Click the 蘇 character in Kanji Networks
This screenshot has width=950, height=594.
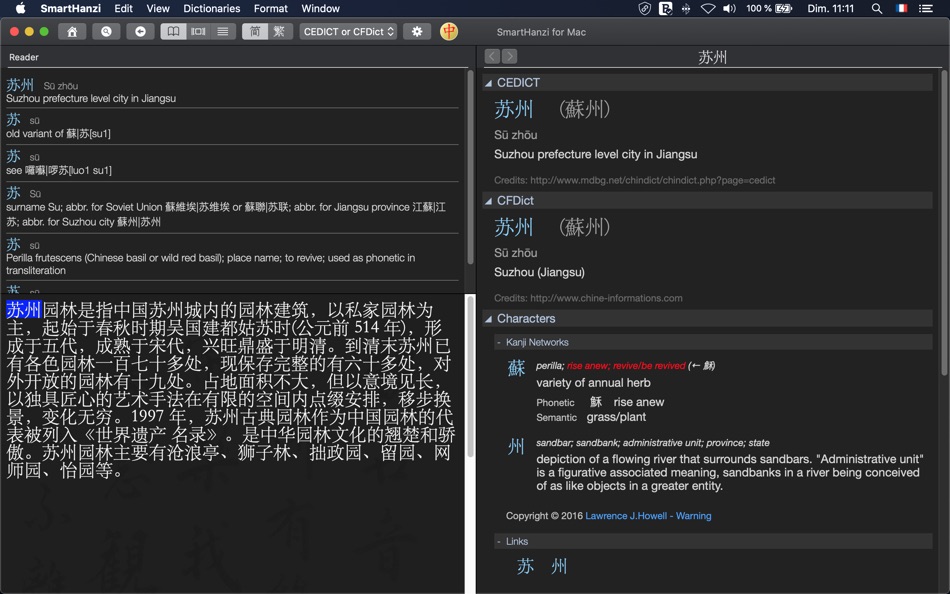(x=516, y=367)
